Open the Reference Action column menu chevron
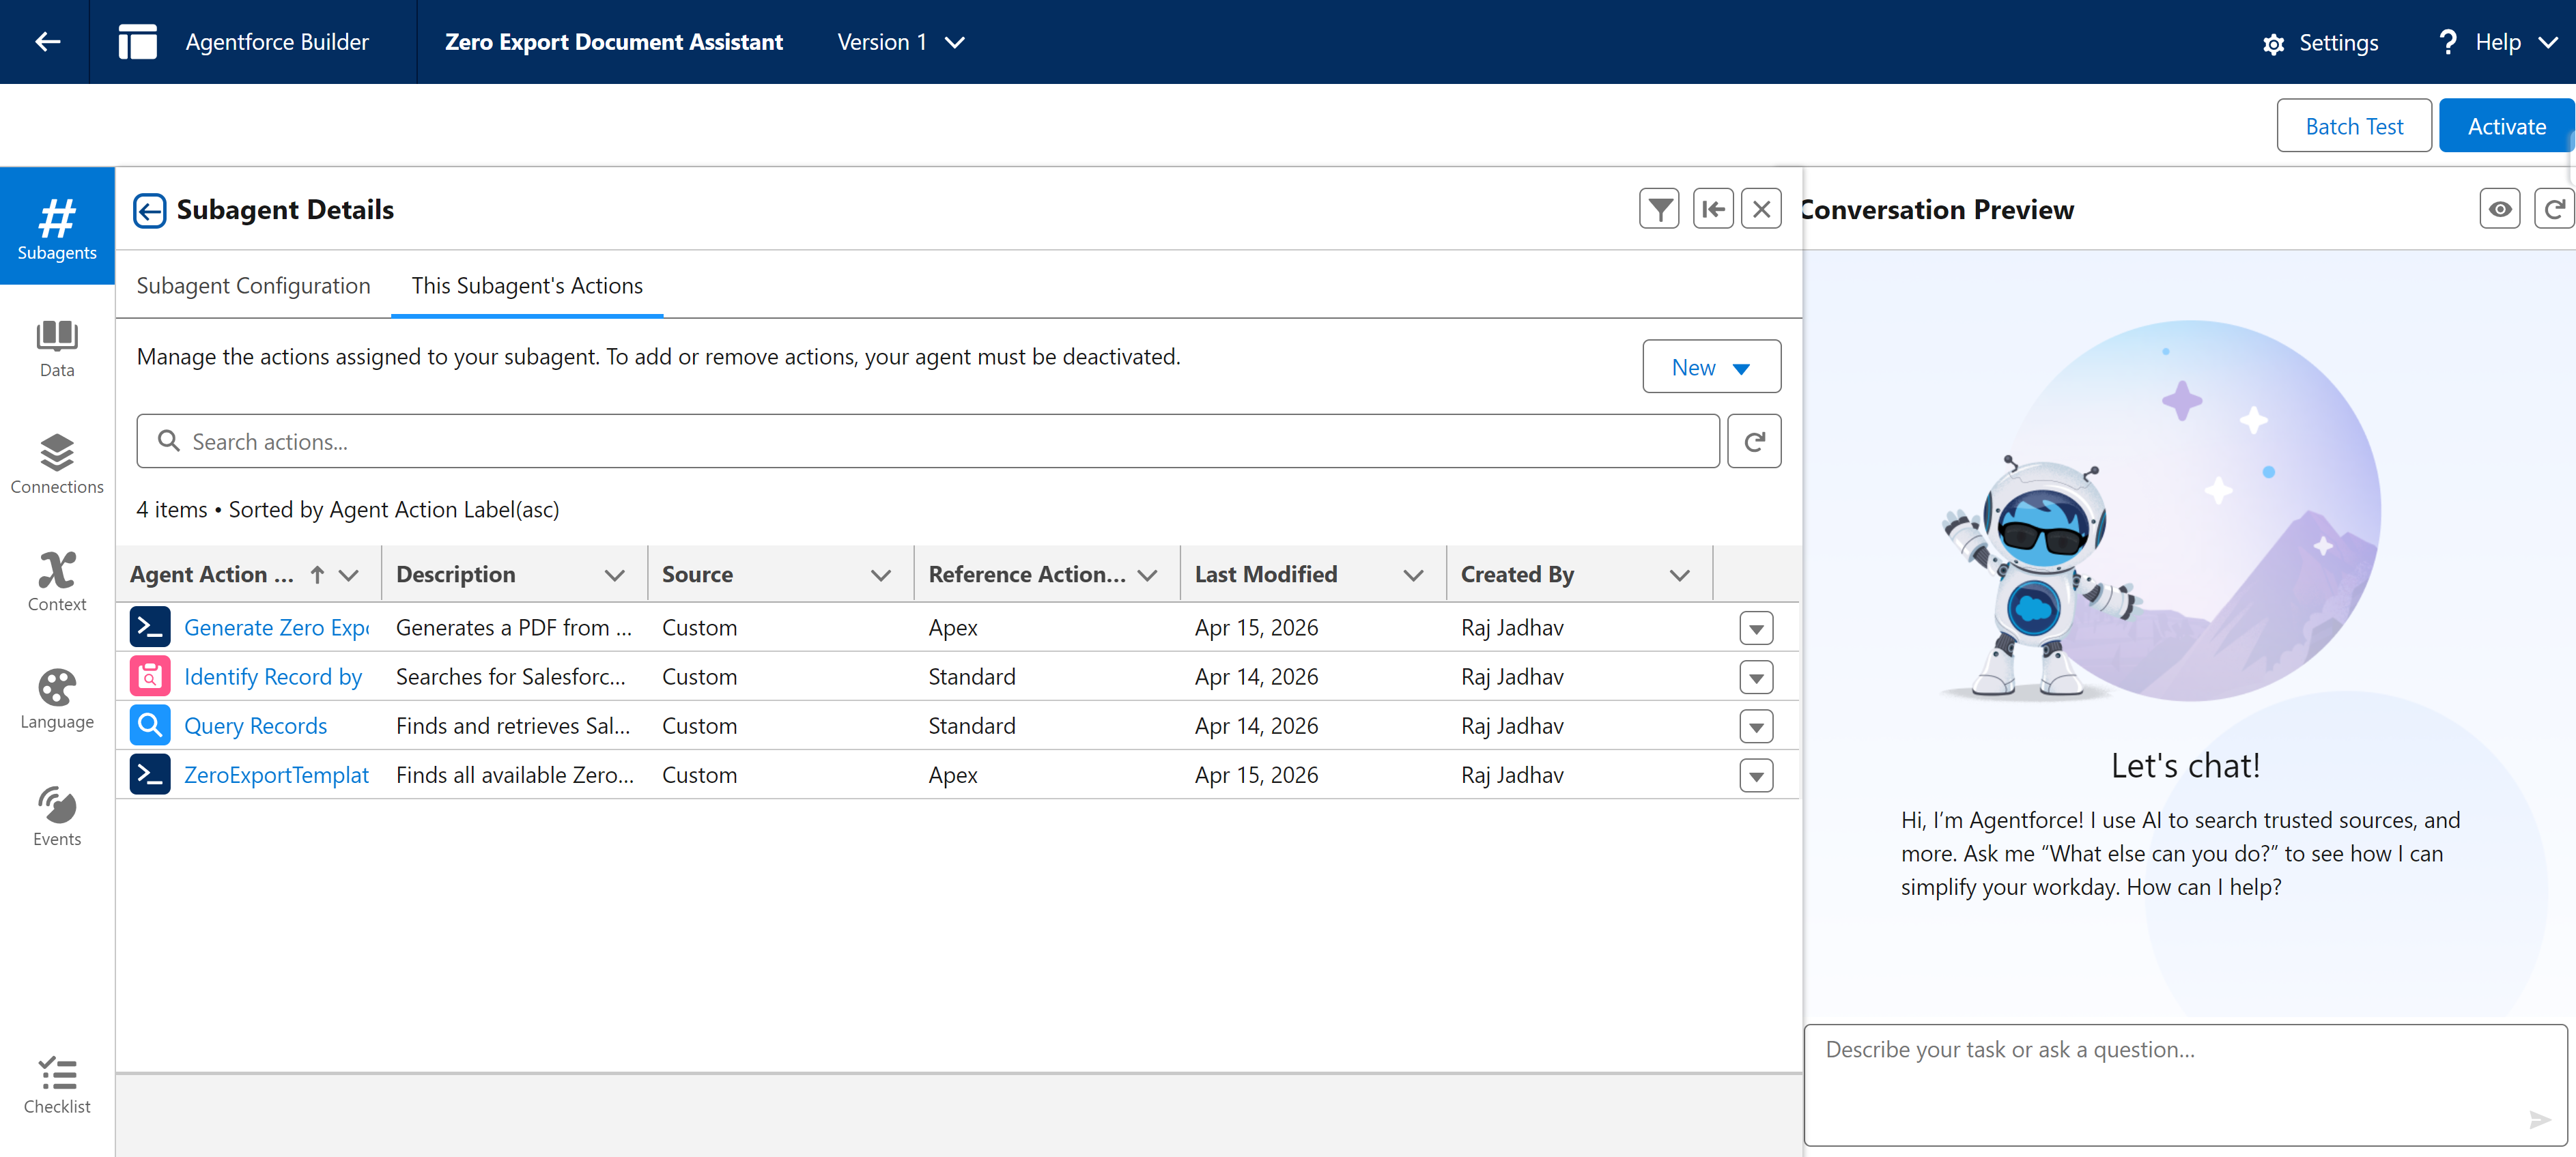This screenshot has height=1157, width=2576. [1147, 575]
